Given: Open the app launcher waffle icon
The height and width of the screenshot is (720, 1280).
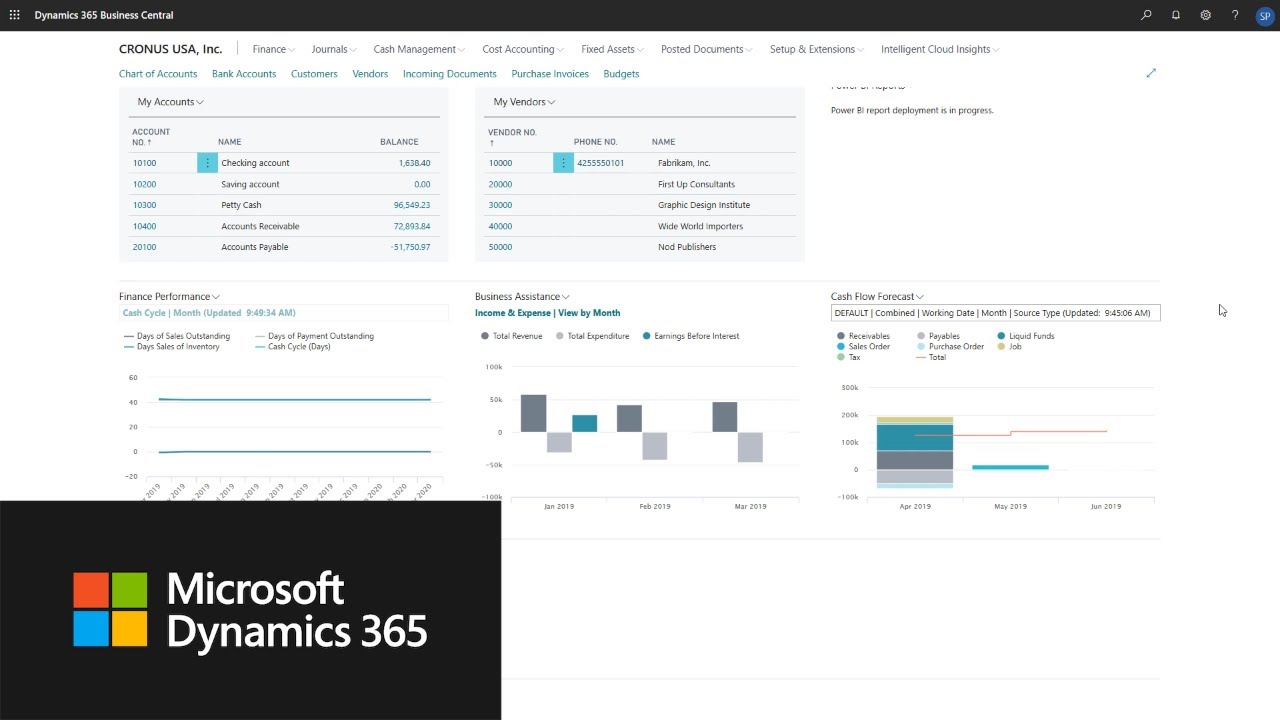Looking at the screenshot, I should pos(14,15).
